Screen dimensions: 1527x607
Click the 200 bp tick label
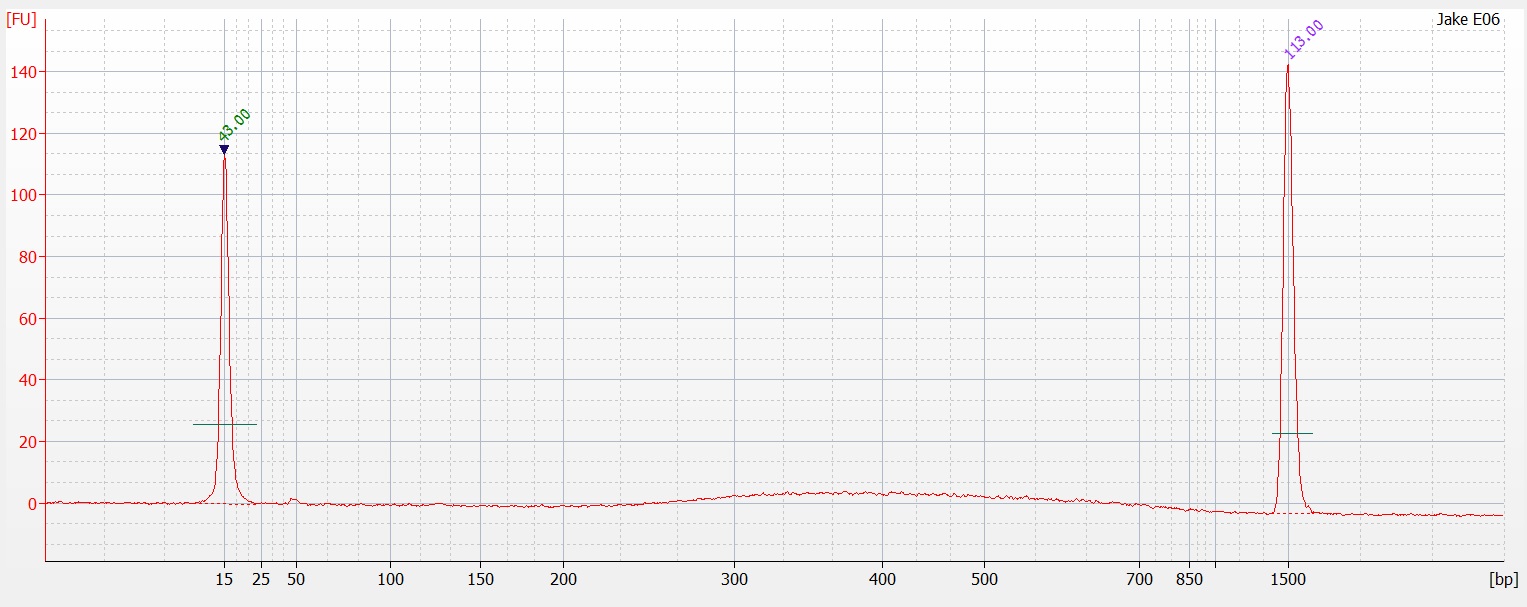[x=563, y=578]
